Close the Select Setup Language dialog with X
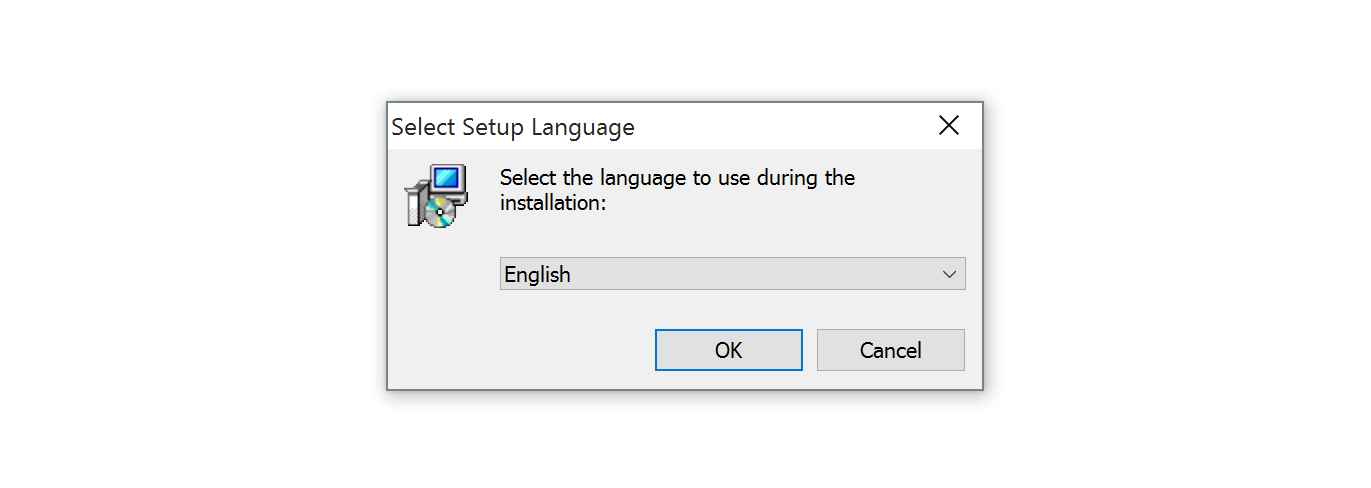 [948, 126]
